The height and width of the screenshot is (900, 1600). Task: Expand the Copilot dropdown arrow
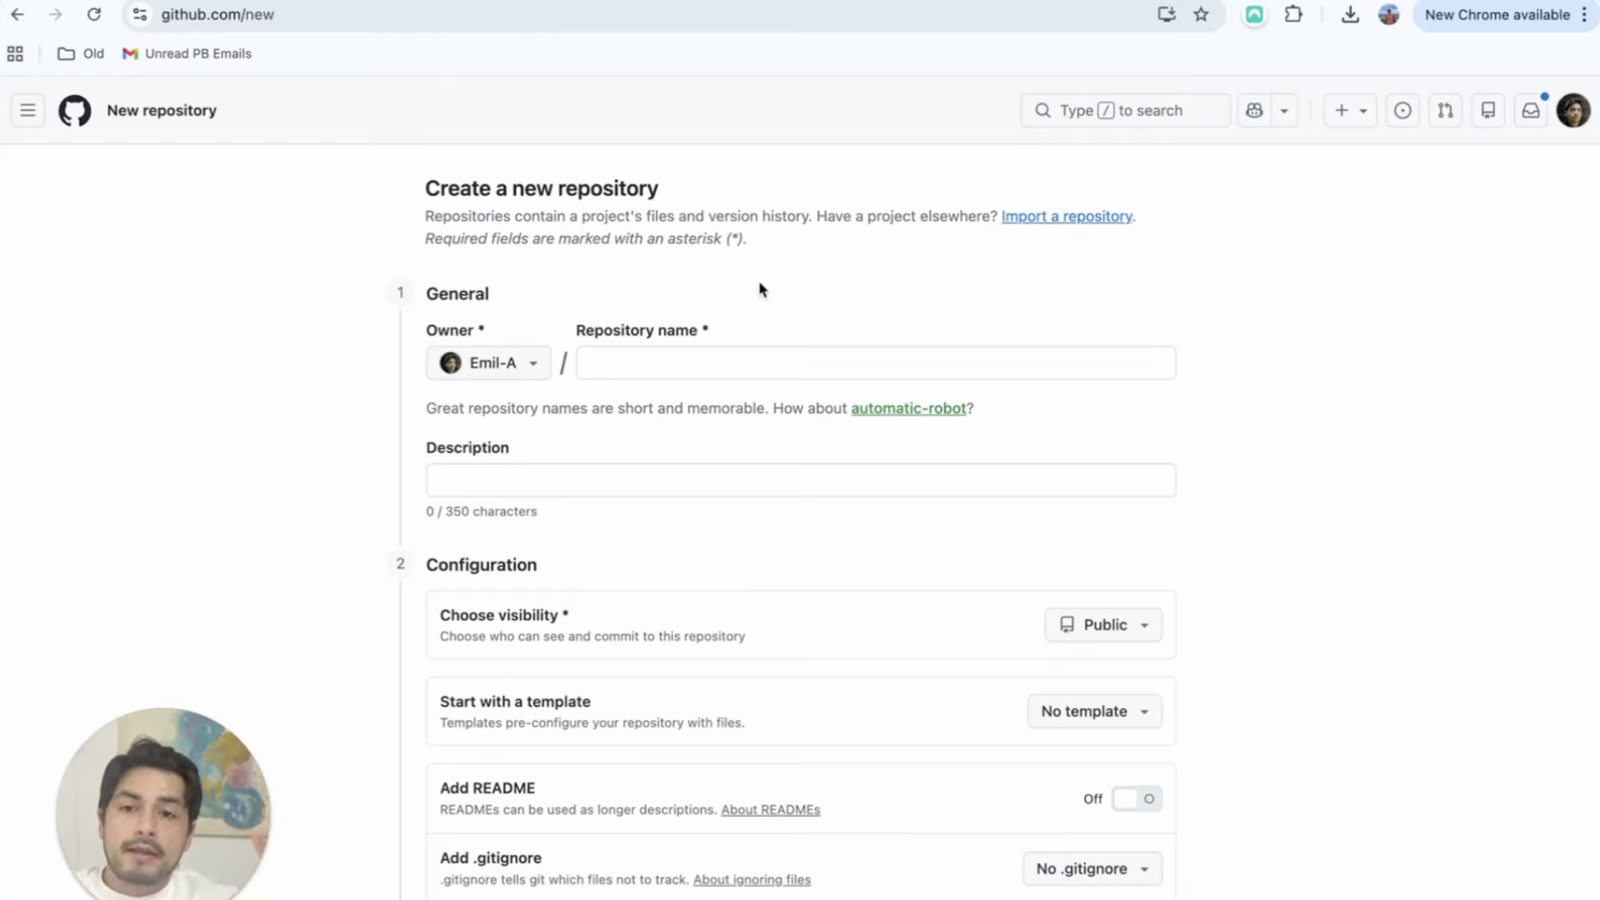click(1284, 110)
